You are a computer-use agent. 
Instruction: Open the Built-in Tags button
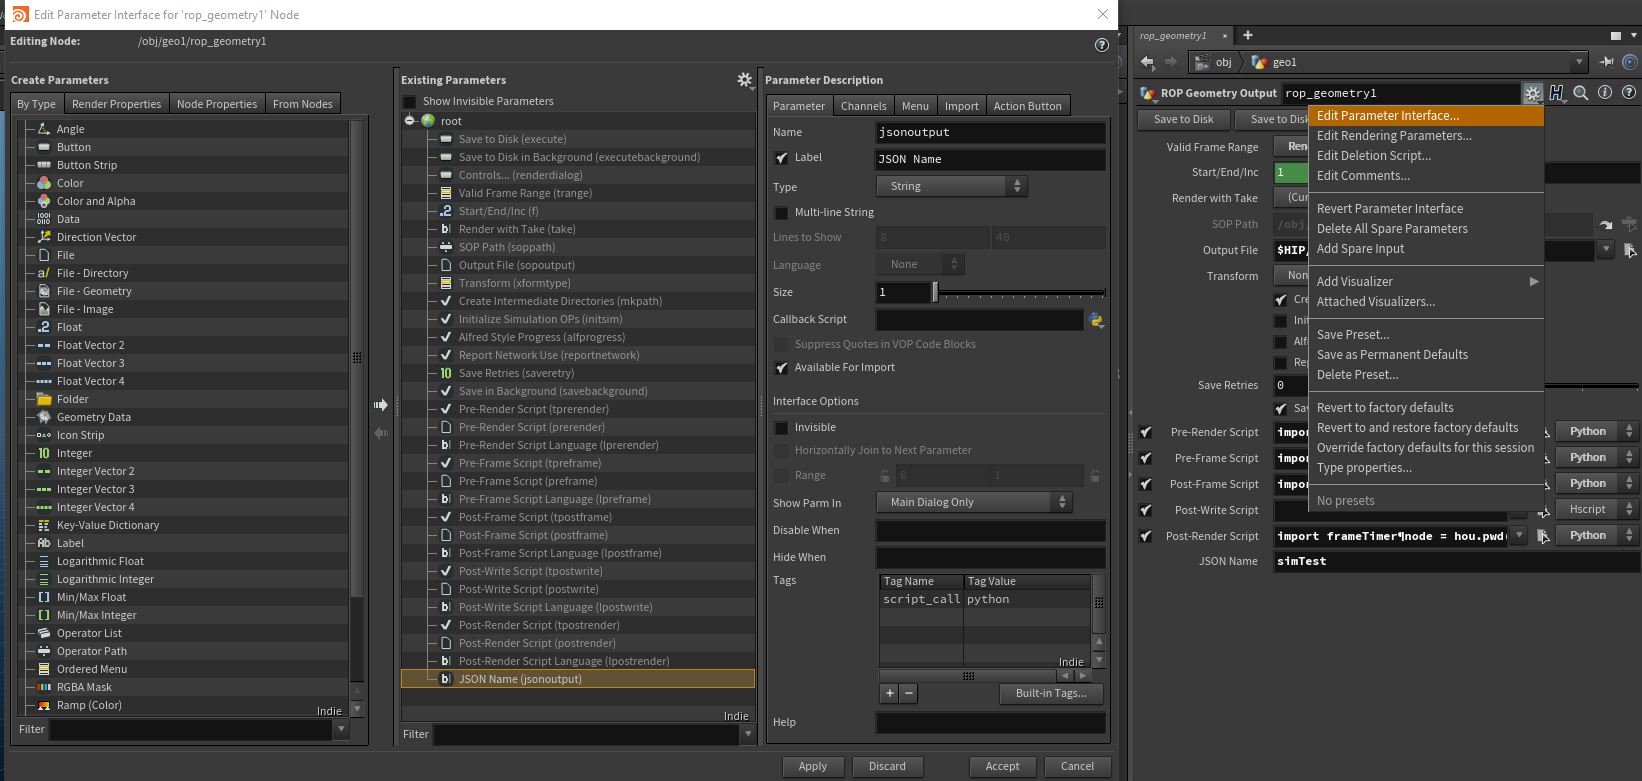click(1051, 693)
